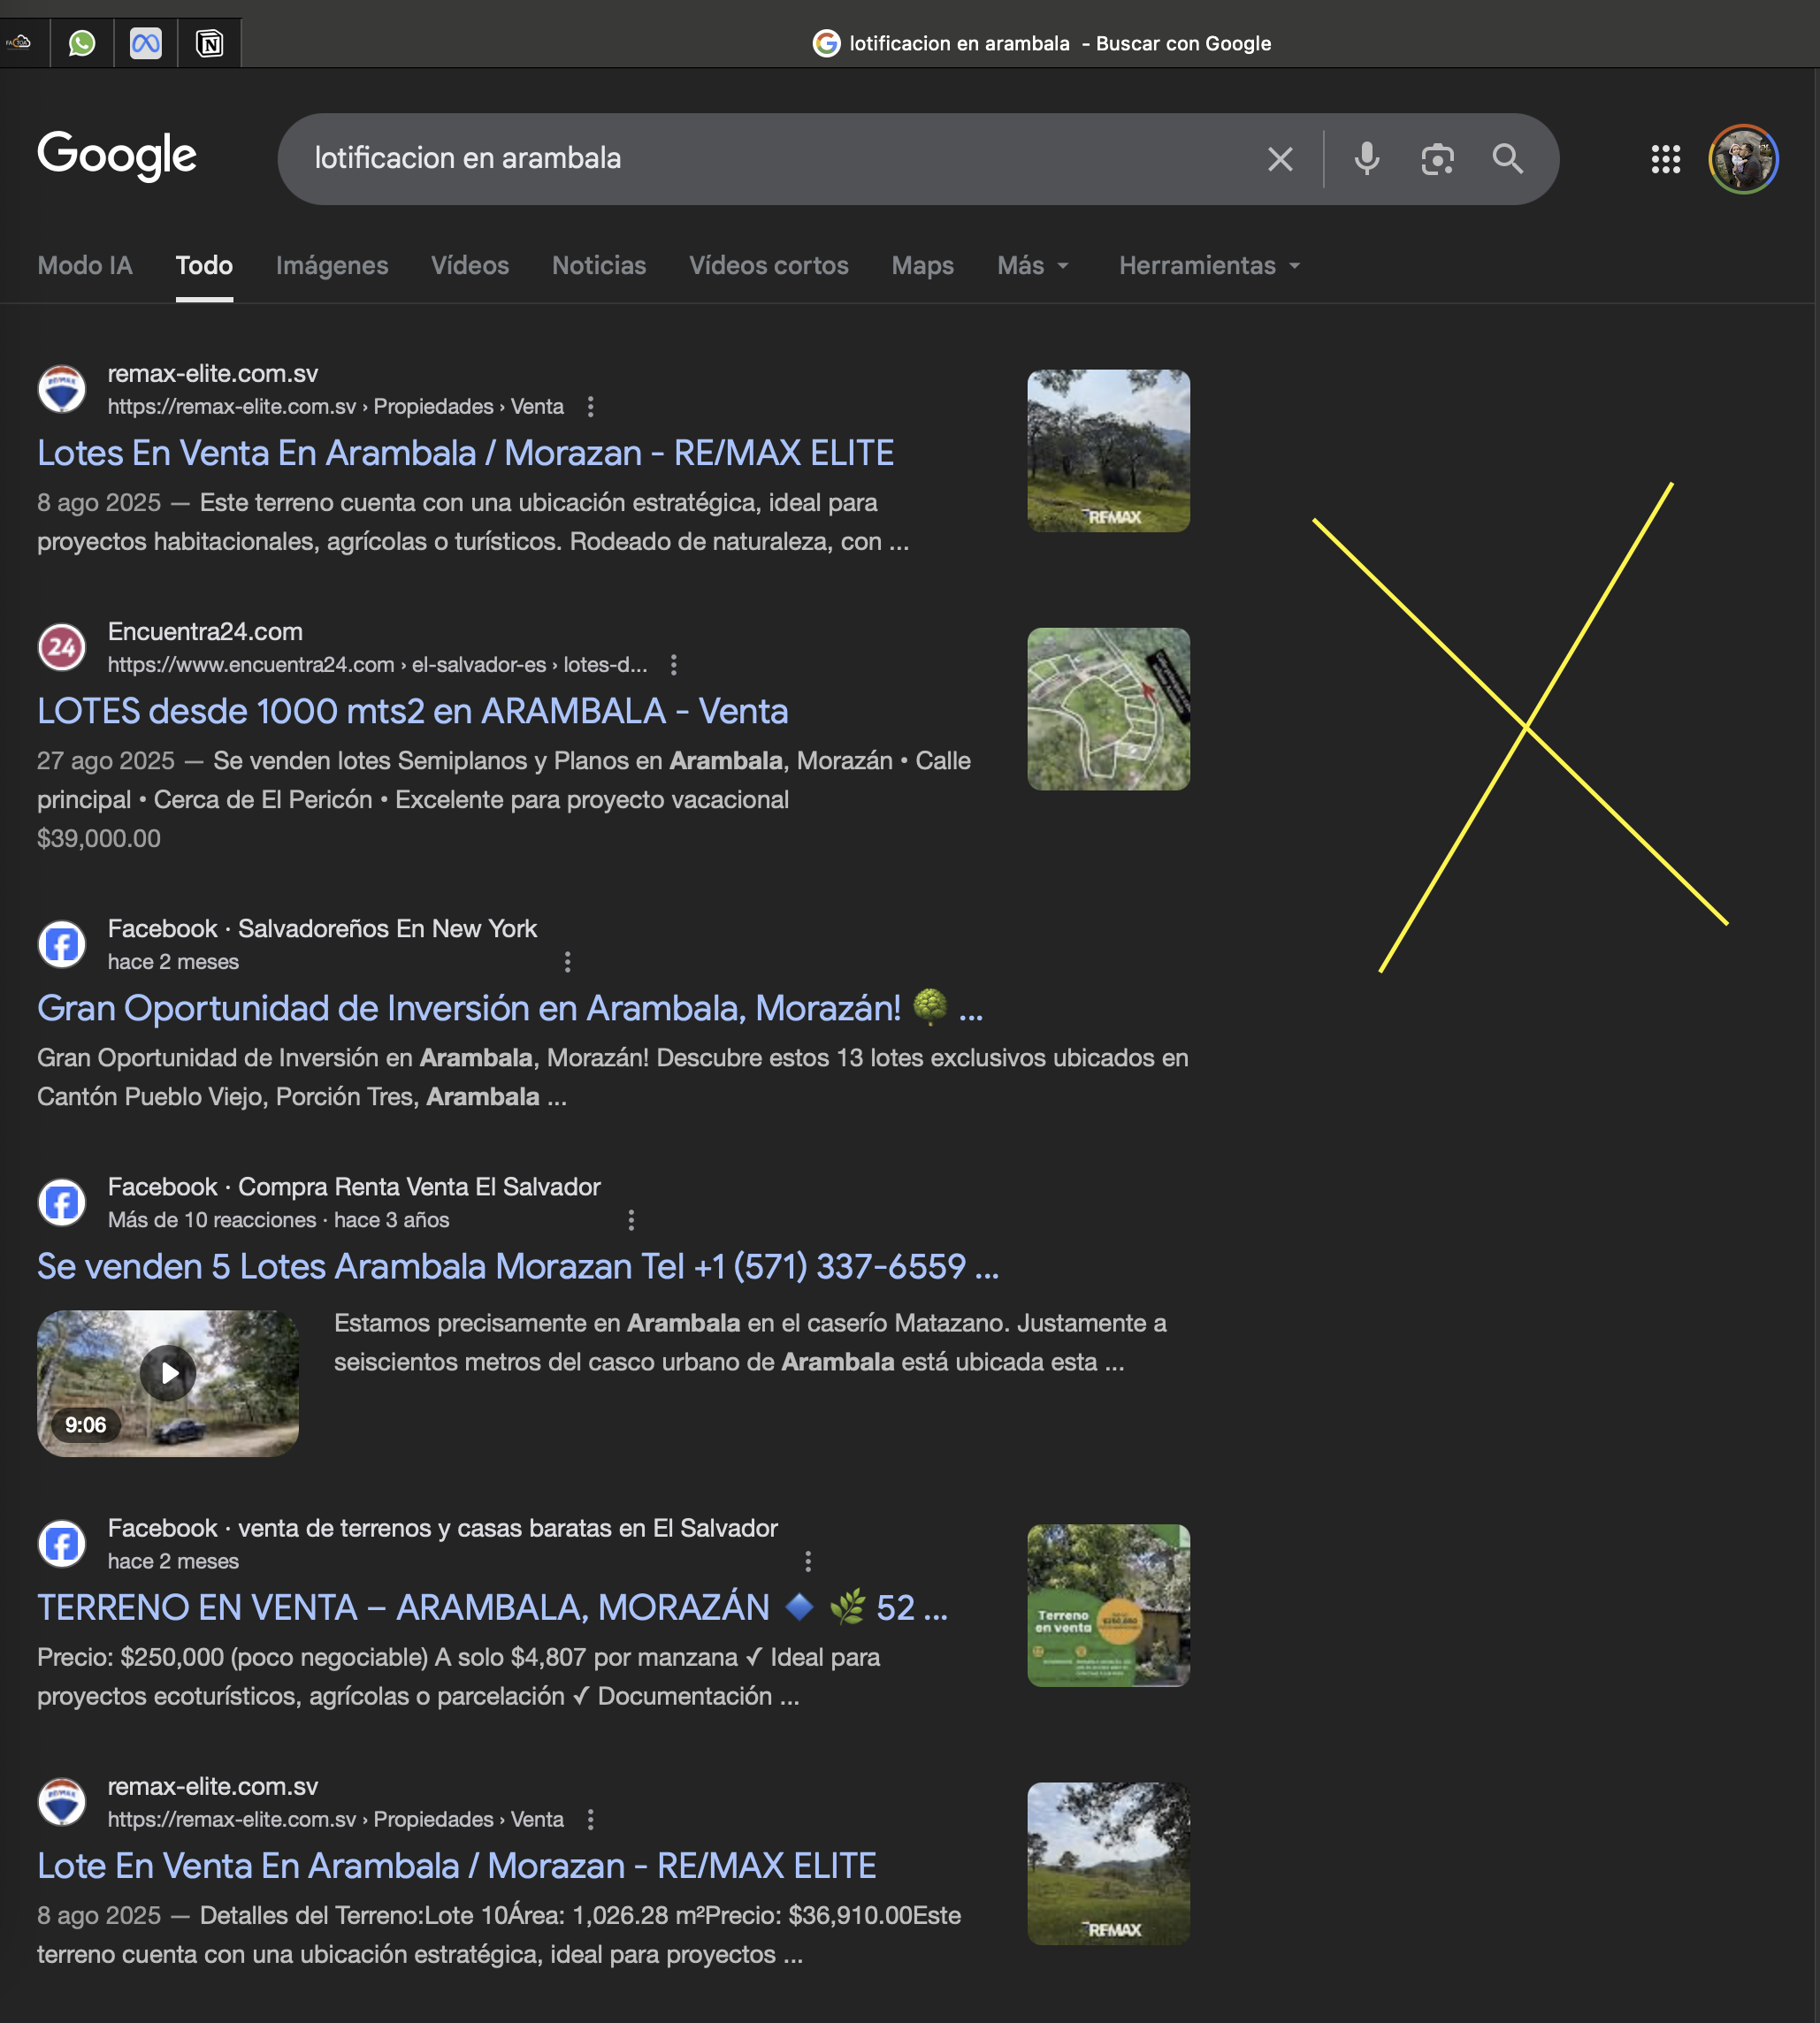Click the snippet starting 'Estamos precisamente en Arambala'
Image resolution: width=1820 pixels, height=2023 pixels.
pyautogui.click(x=750, y=1342)
